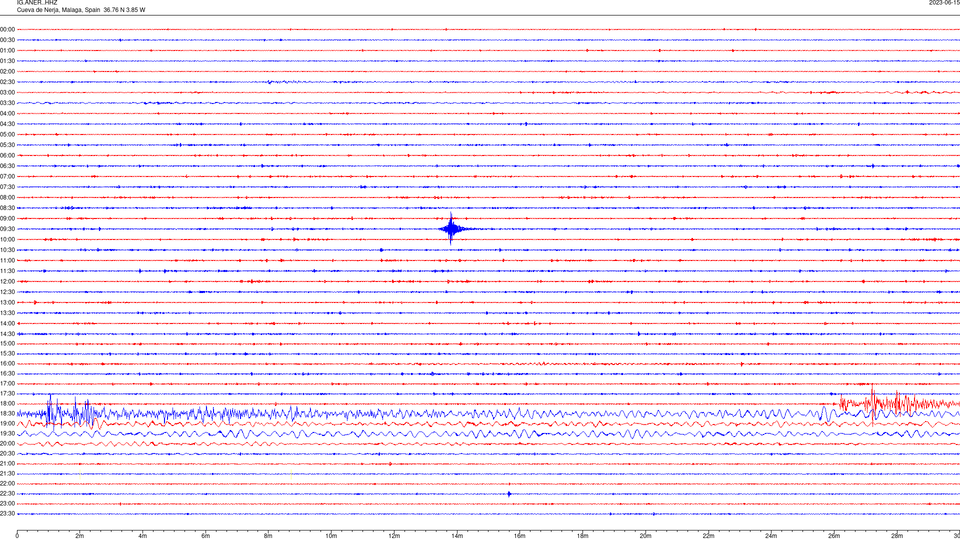Click the '18:30' trace time label

[7, 414]
